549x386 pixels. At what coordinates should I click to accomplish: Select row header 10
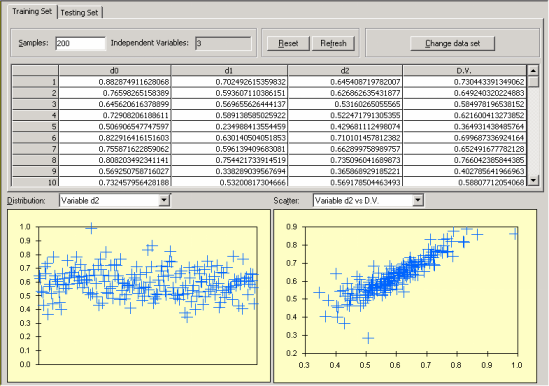(35, 182)
